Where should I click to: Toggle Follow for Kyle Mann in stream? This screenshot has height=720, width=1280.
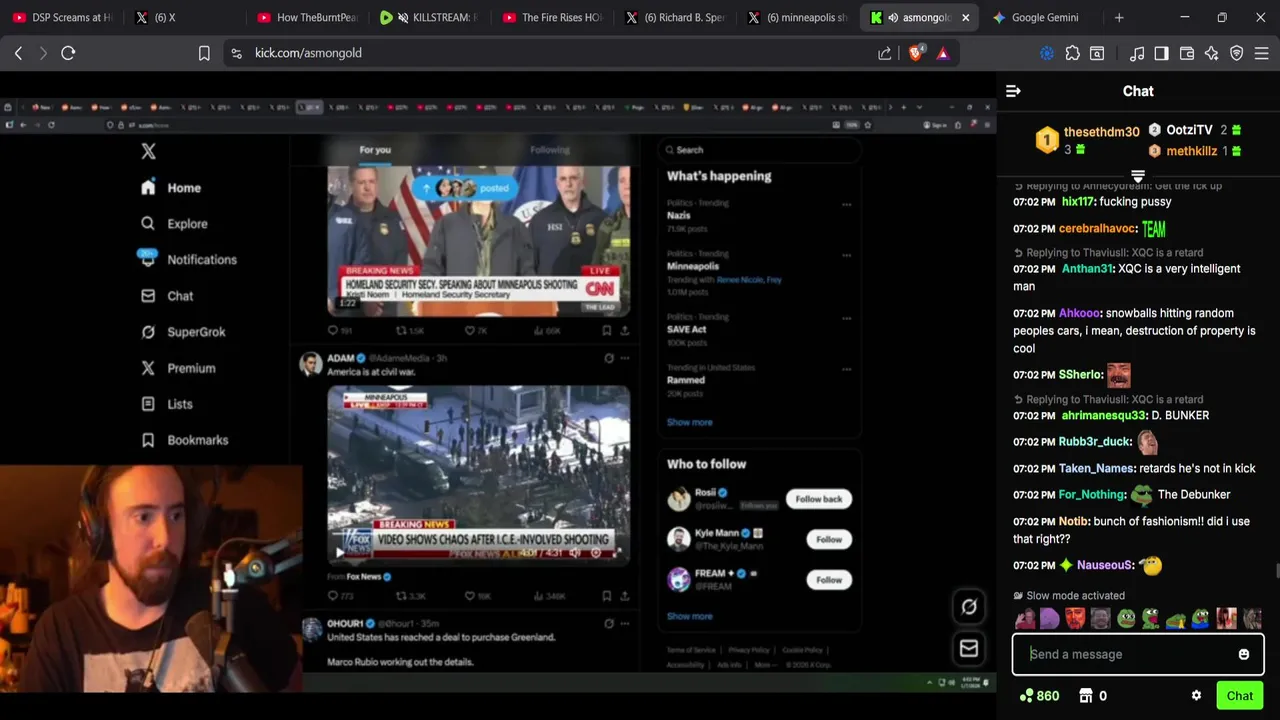(x=829, y=539)
